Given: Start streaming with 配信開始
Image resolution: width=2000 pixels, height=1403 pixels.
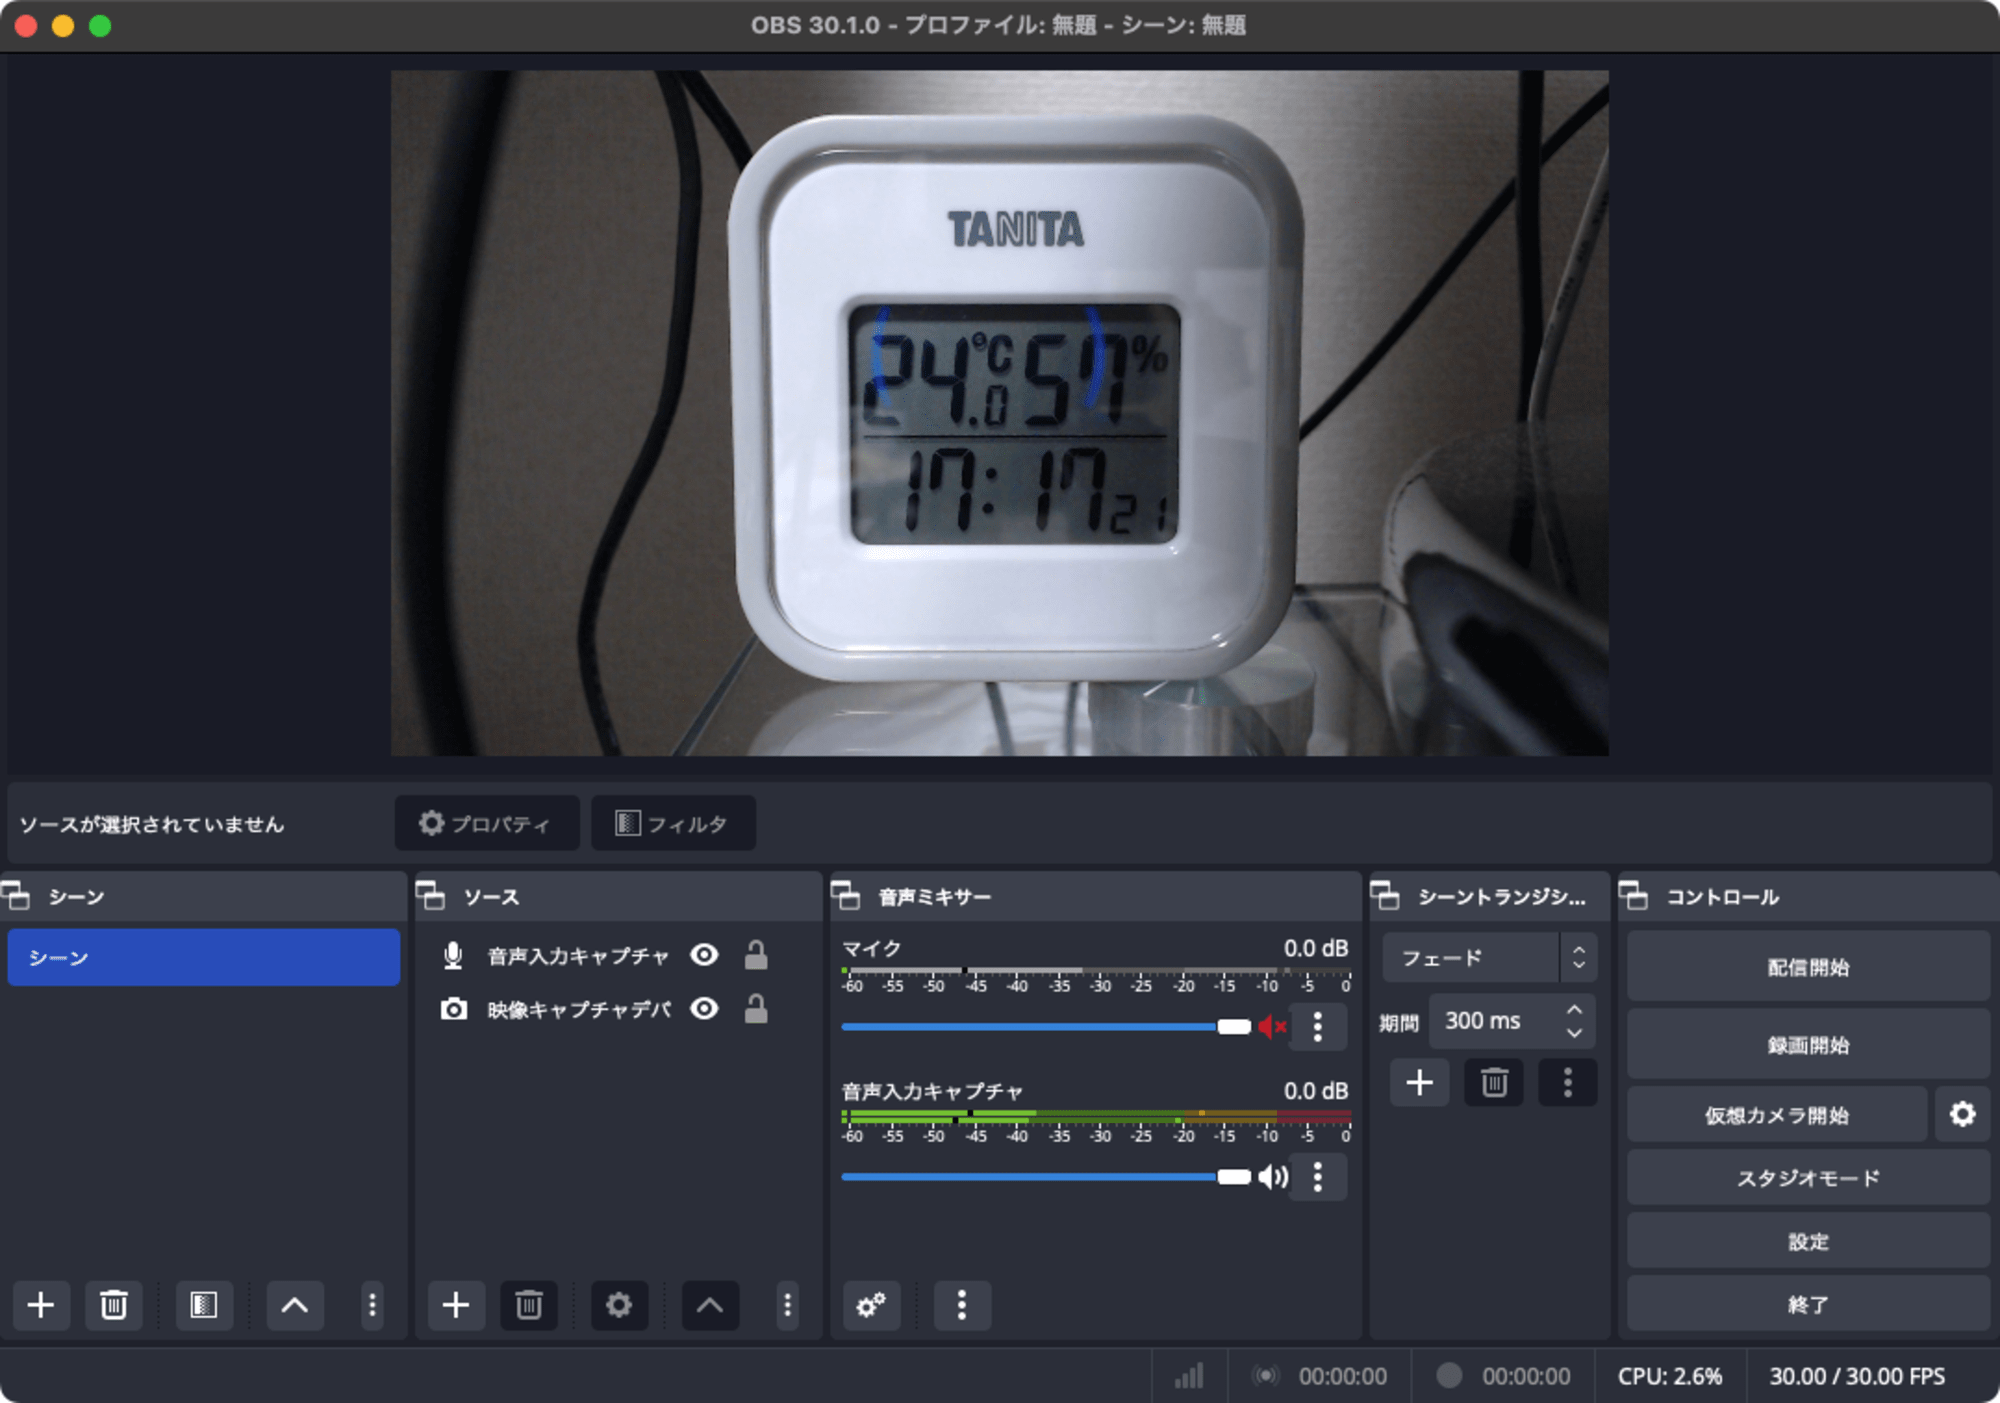Looking at the screenshot, I should (1808, 967).
